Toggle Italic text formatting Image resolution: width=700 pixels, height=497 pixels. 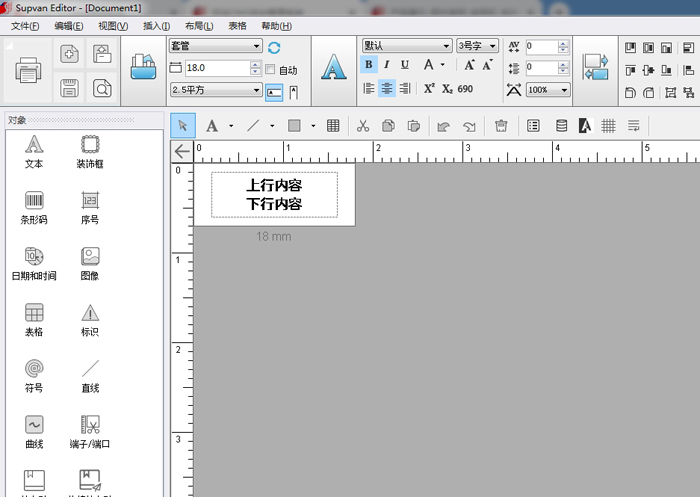pos(386,65)
